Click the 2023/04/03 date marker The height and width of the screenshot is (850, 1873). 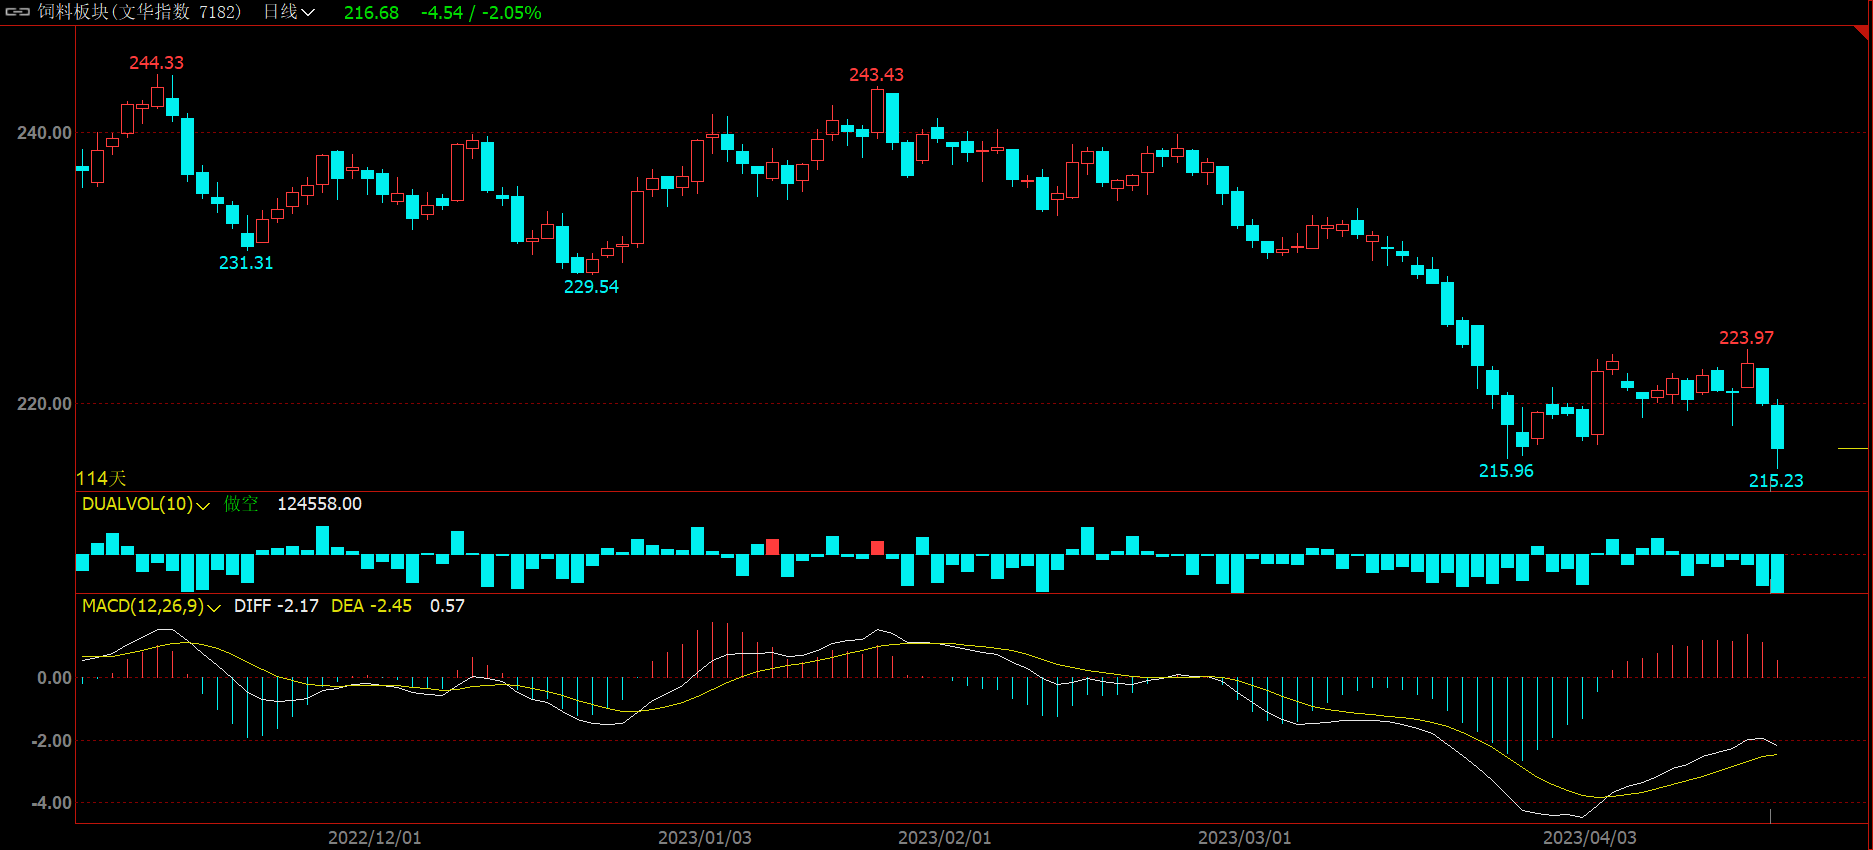point(1590,838)
